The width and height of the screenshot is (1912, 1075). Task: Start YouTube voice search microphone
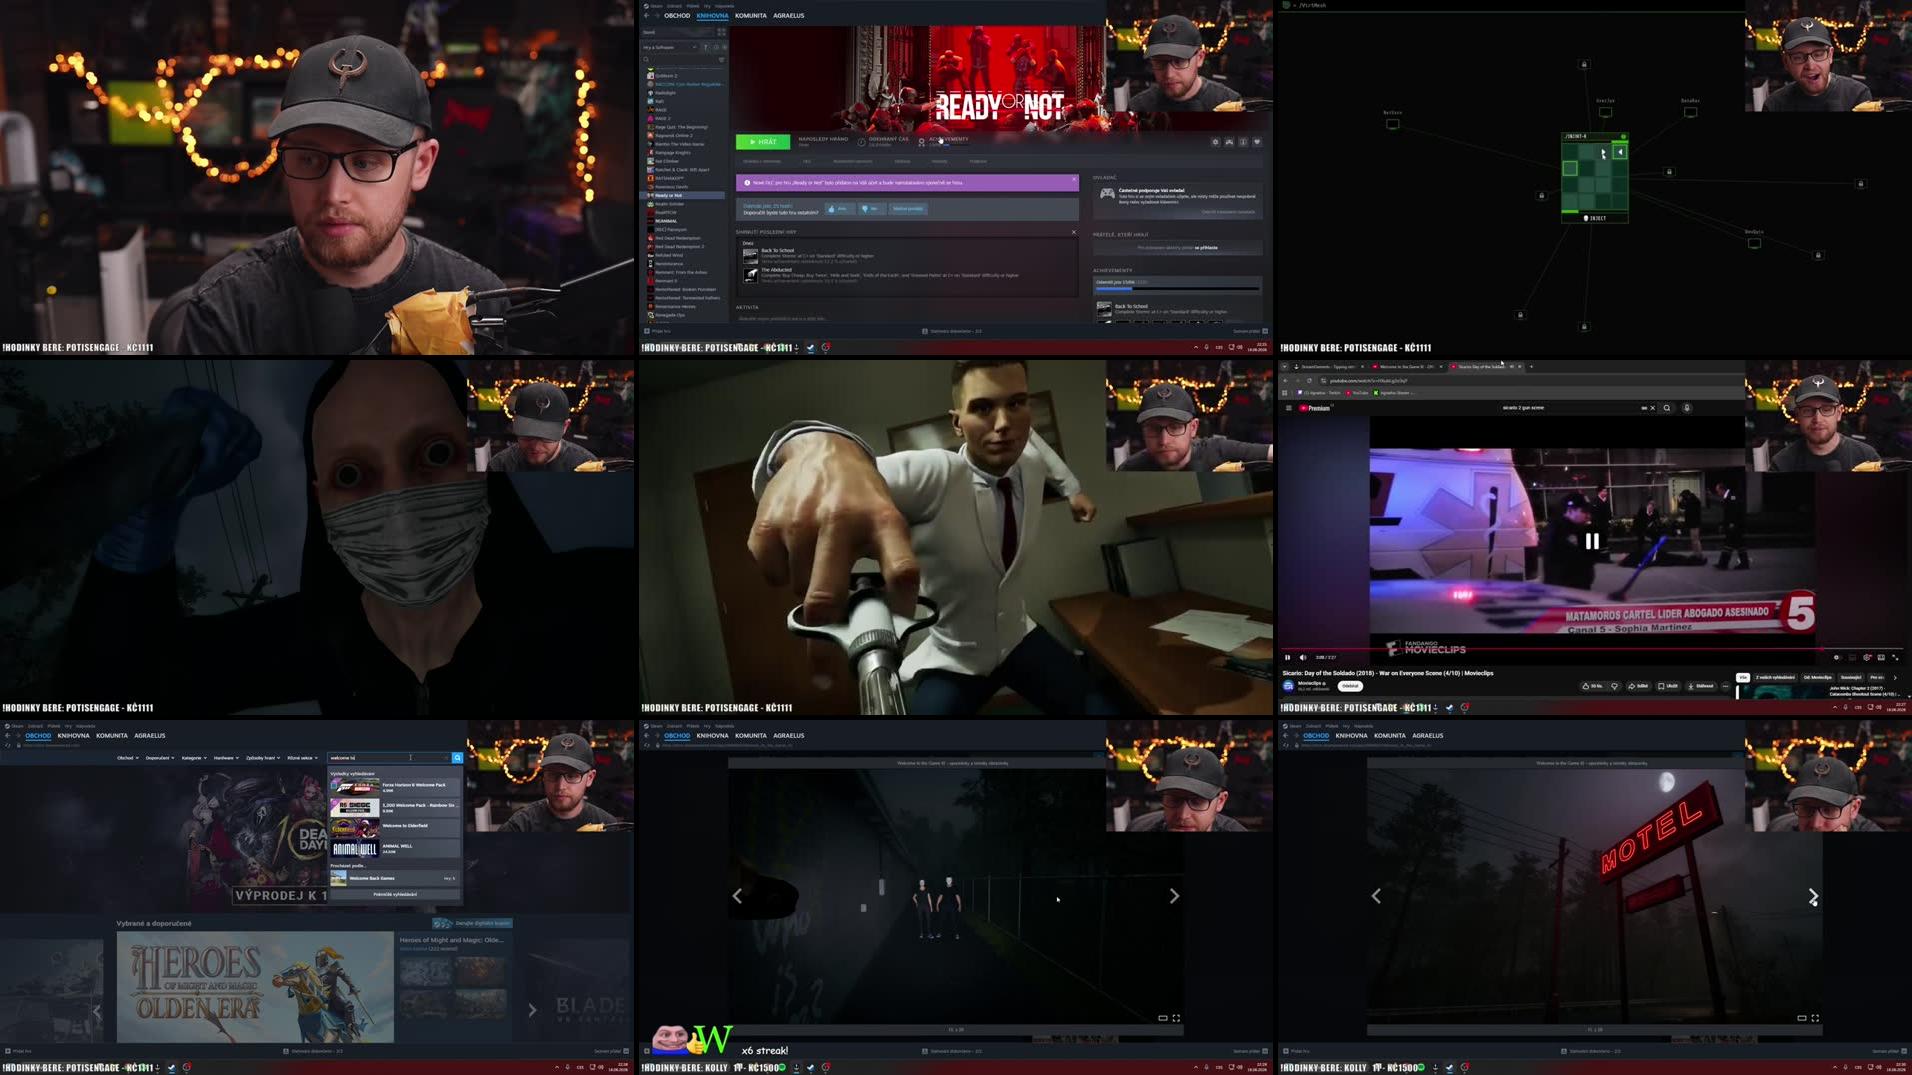(1687, 408)
